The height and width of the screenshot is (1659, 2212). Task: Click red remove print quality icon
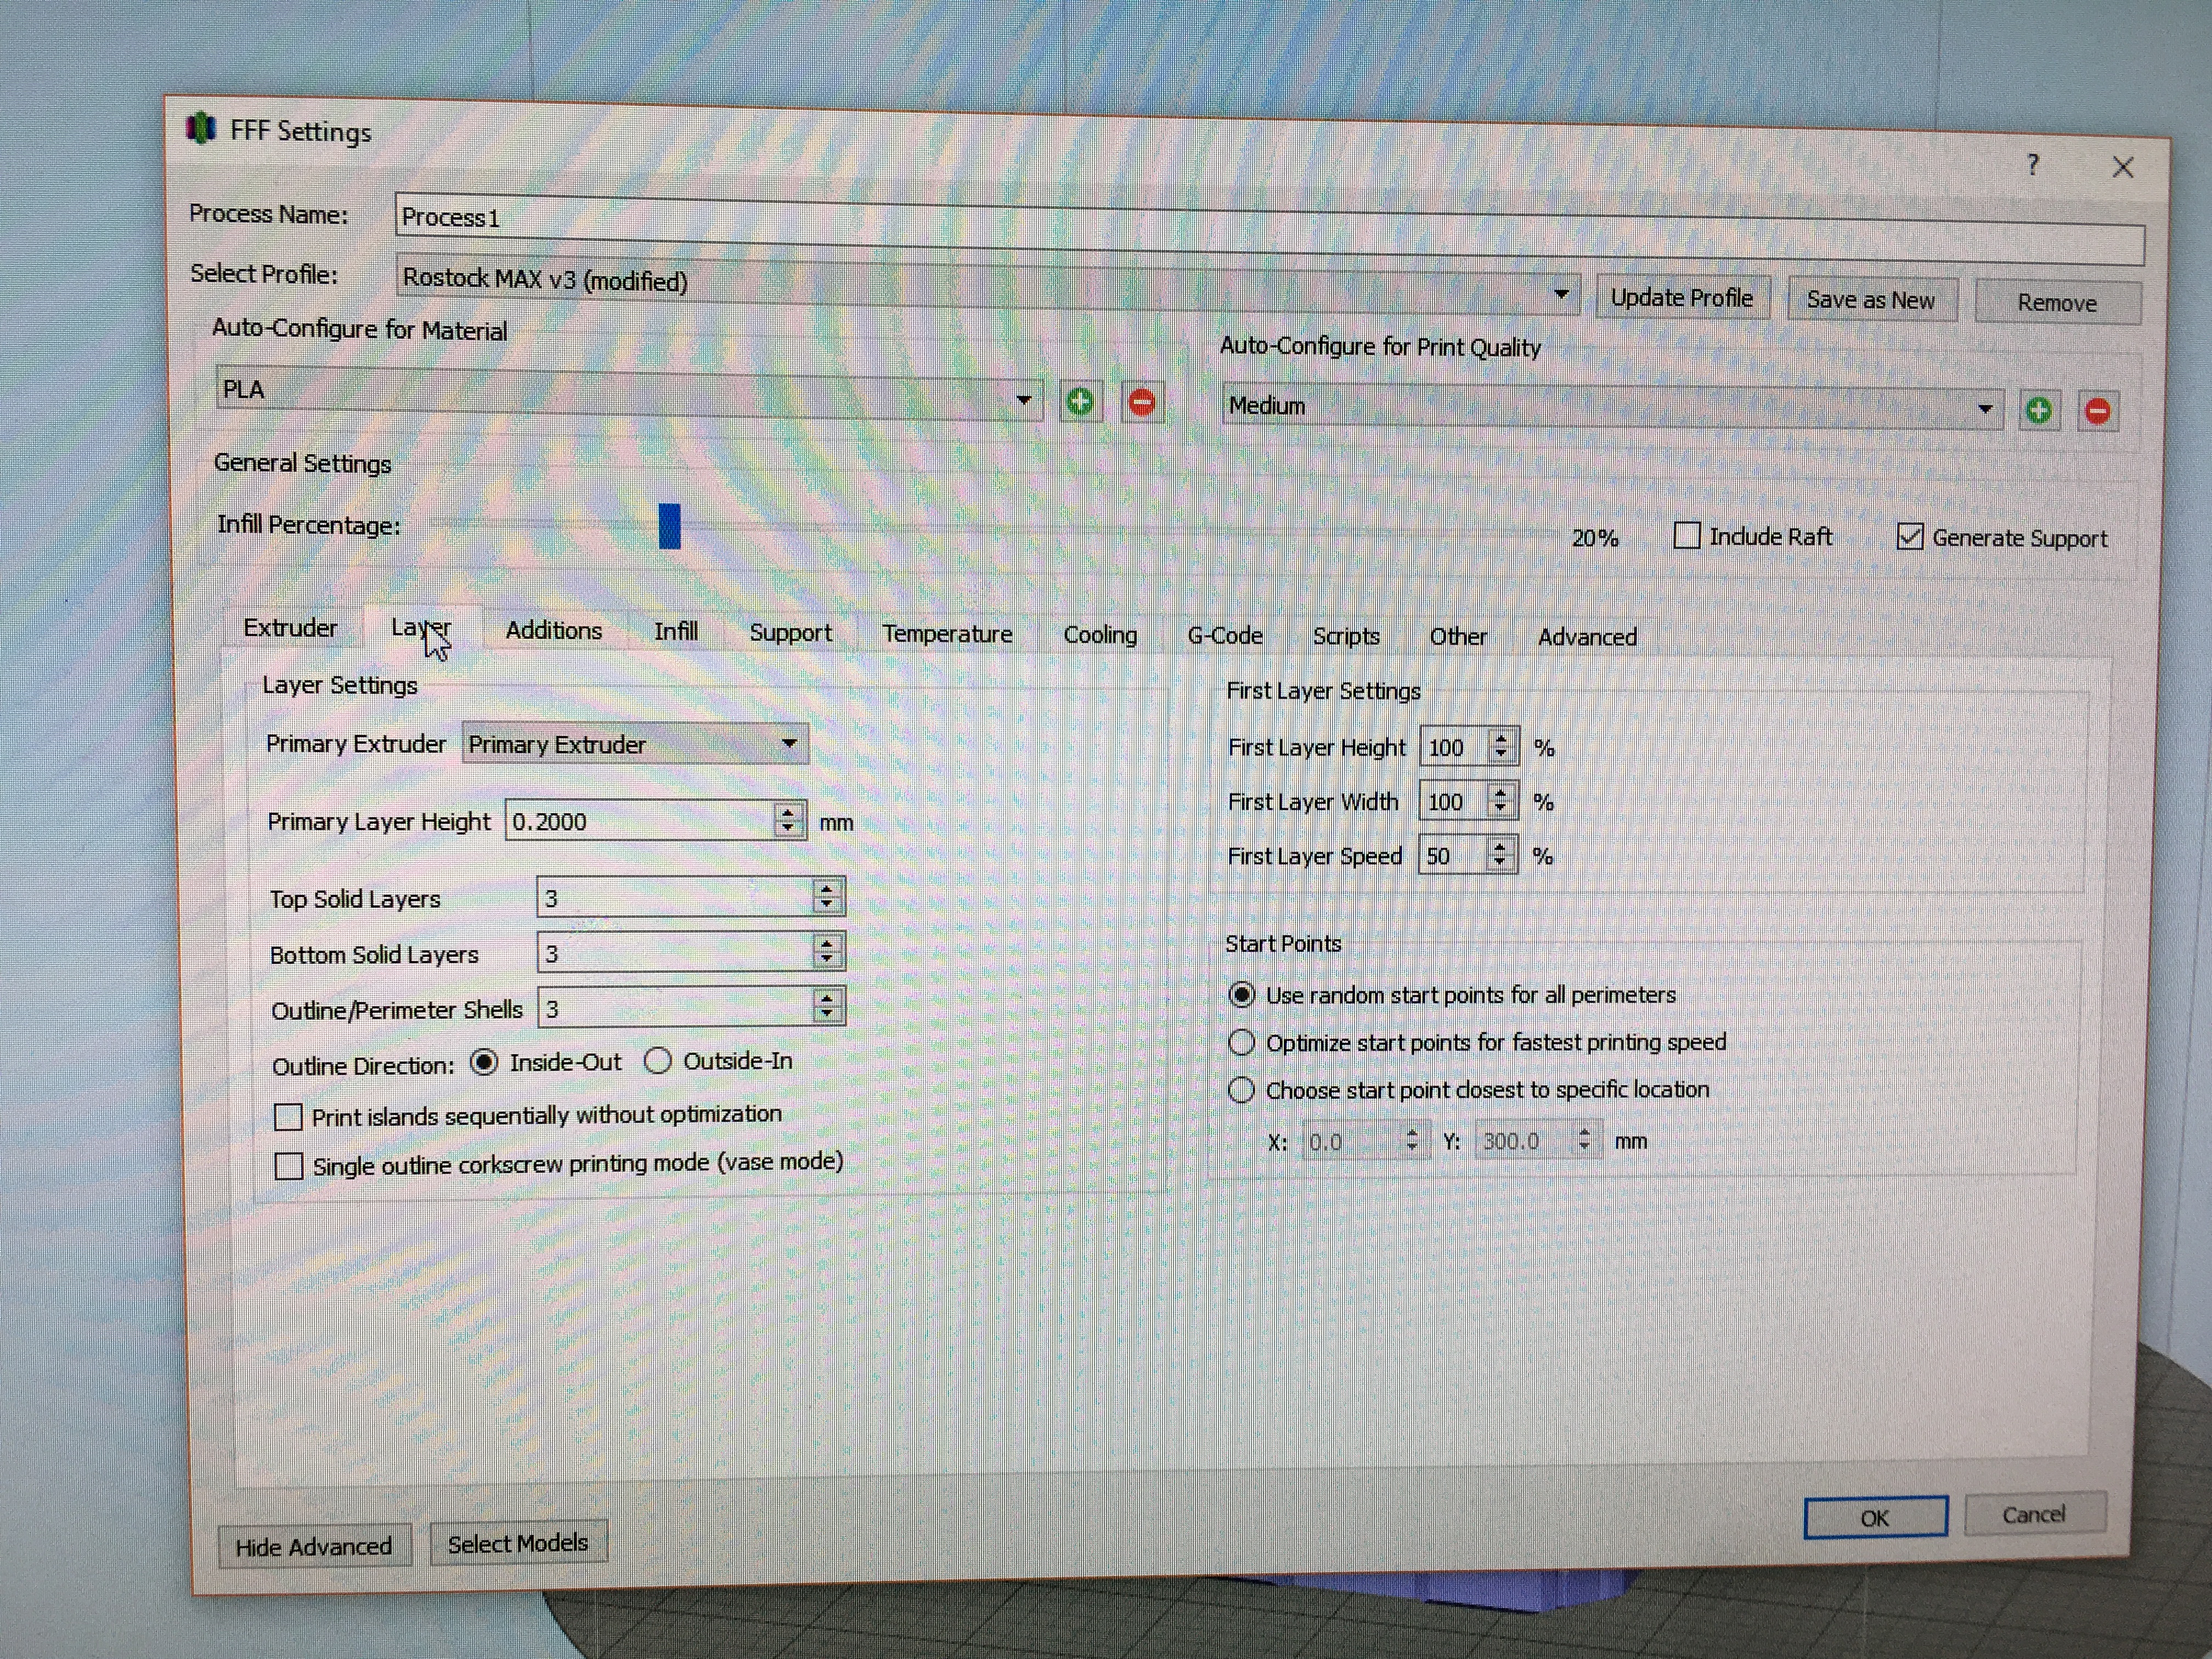[2097, 411]
